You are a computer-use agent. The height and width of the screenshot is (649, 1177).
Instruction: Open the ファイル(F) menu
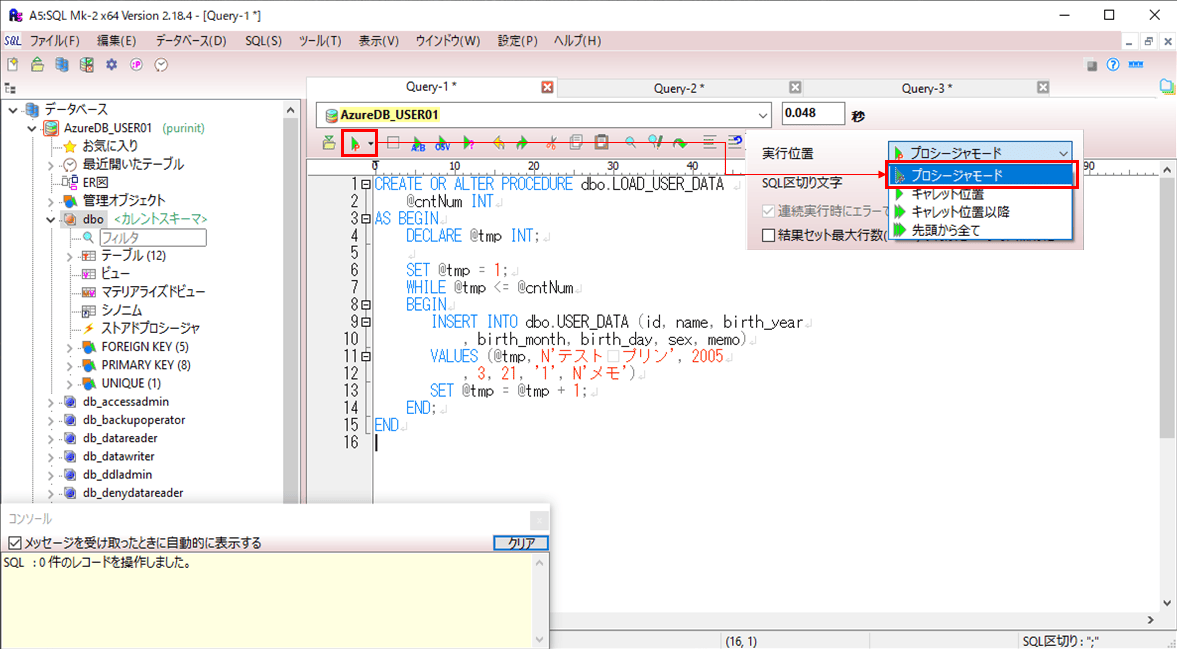(x=55, y=41)
